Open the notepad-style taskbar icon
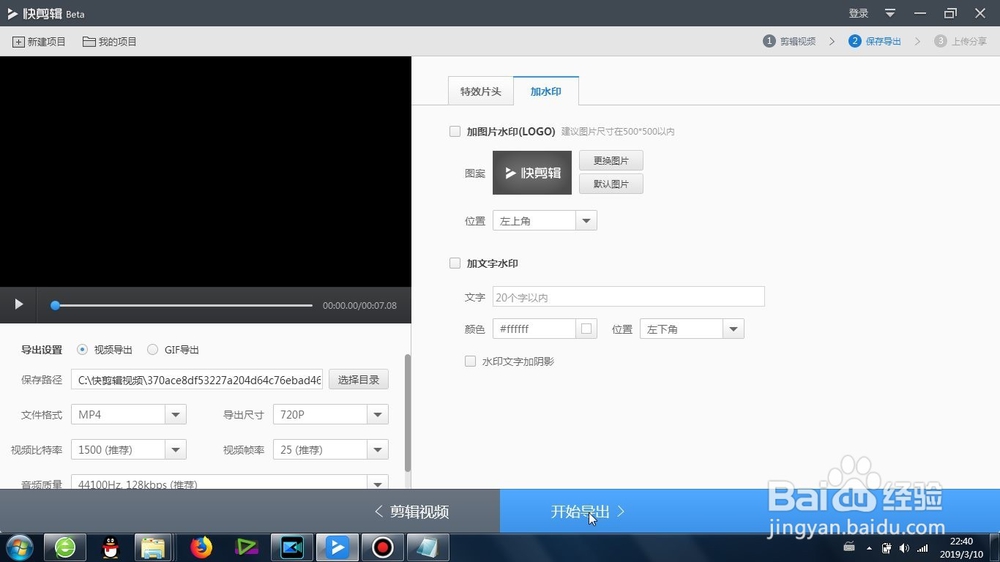Screen dimensions: 1000x562 coord(427,547)
